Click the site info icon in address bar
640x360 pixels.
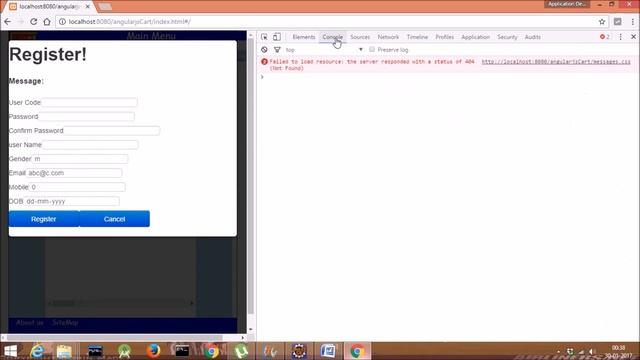62,22
